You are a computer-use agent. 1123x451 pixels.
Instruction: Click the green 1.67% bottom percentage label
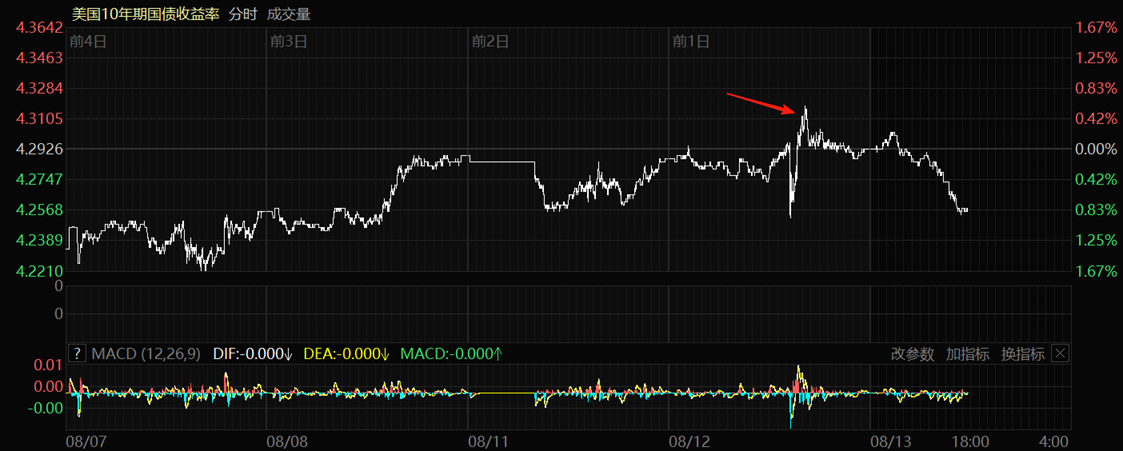(1099, 271)
